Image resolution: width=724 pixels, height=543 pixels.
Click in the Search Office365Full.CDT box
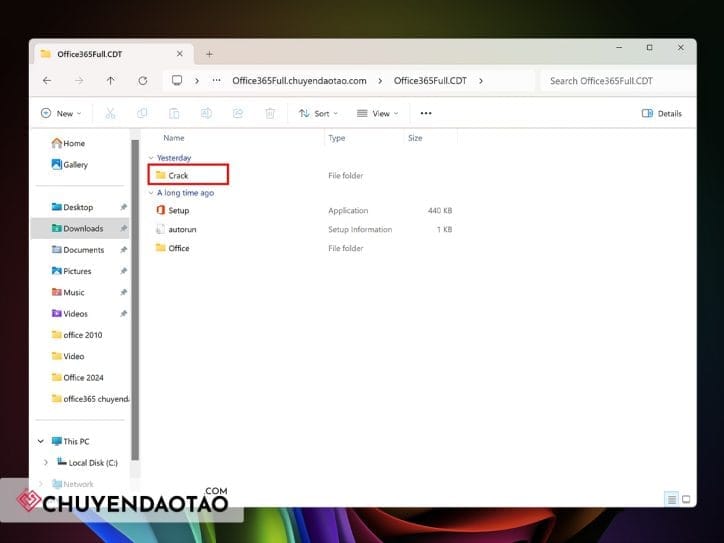pyautogui.click(x=618, y=81)
